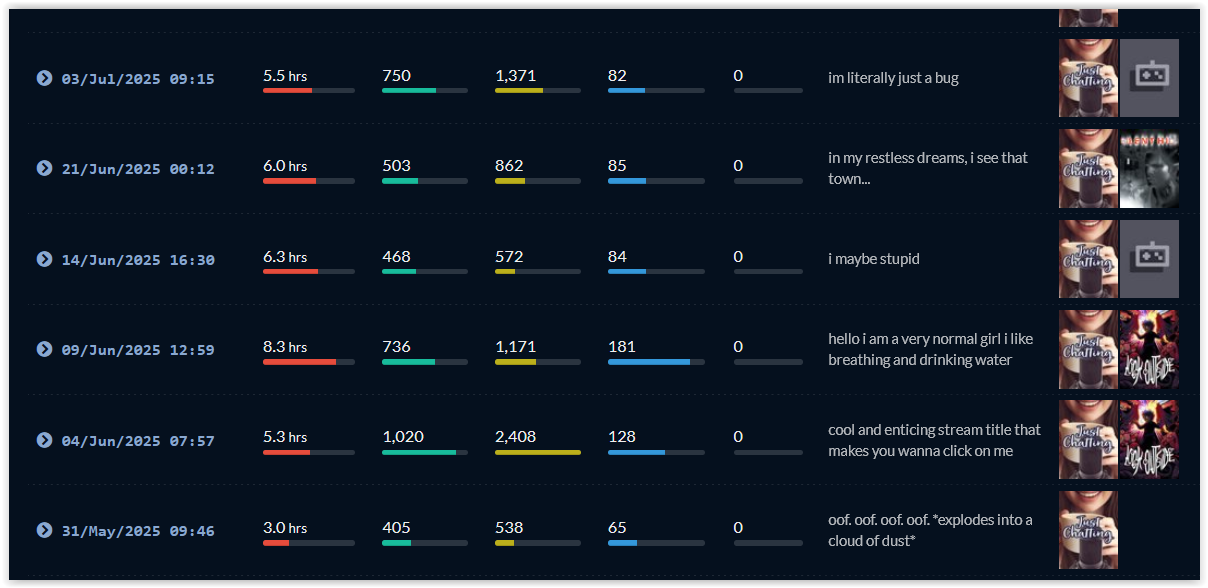1208x588 pixels.
Task: Click the 65 value in the 31/May row
Action: click(617, 528)
